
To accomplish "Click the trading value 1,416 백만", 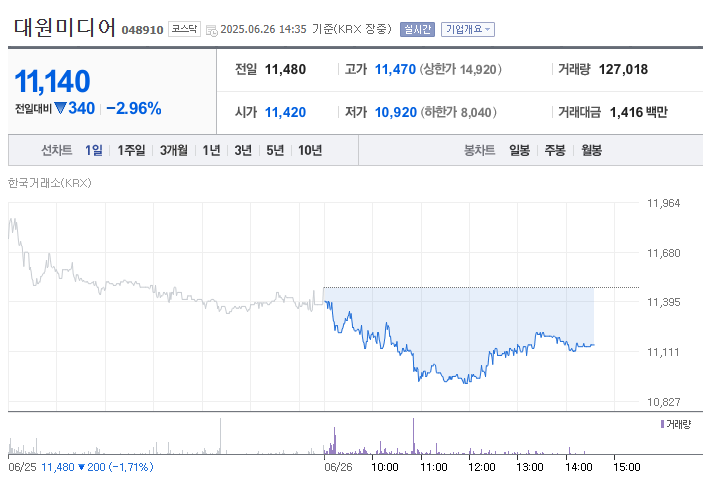I will pos(638,112).
